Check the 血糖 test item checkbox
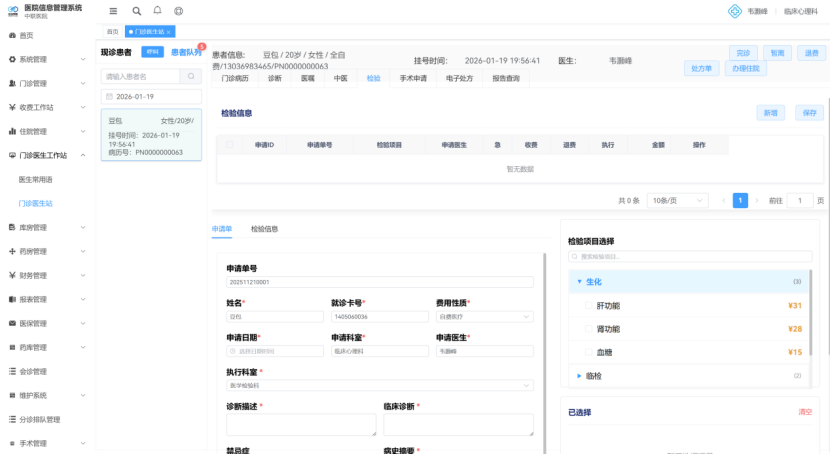The width and height of the screenshot is (830, 455). 588,352
